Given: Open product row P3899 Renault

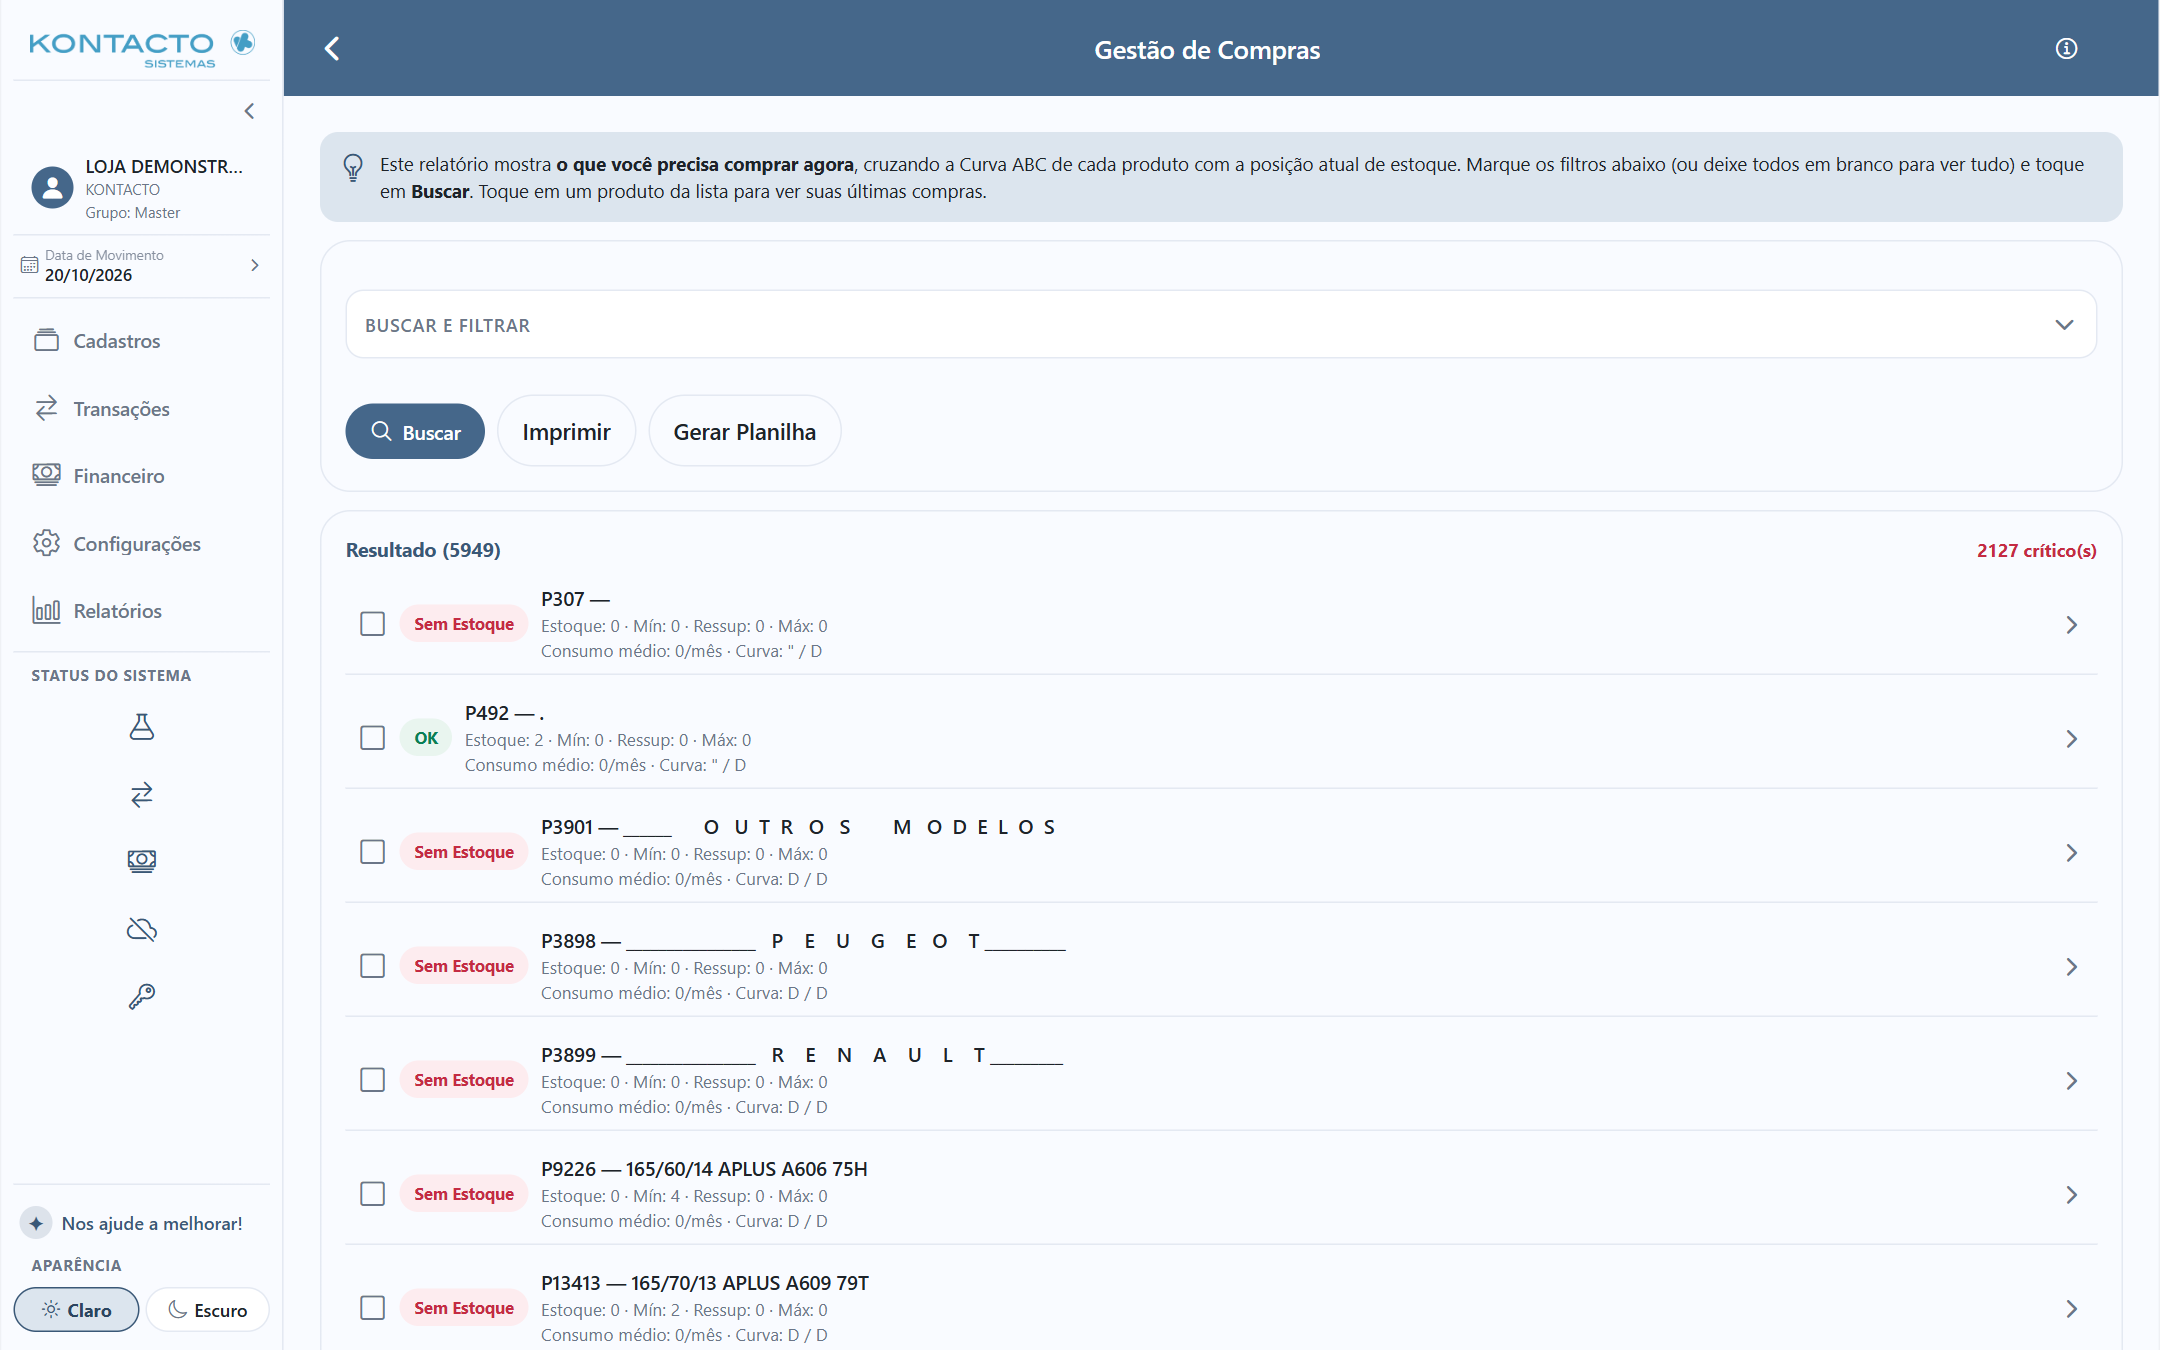Looking at the screenshot, I should click(x=1221, y=1080).
